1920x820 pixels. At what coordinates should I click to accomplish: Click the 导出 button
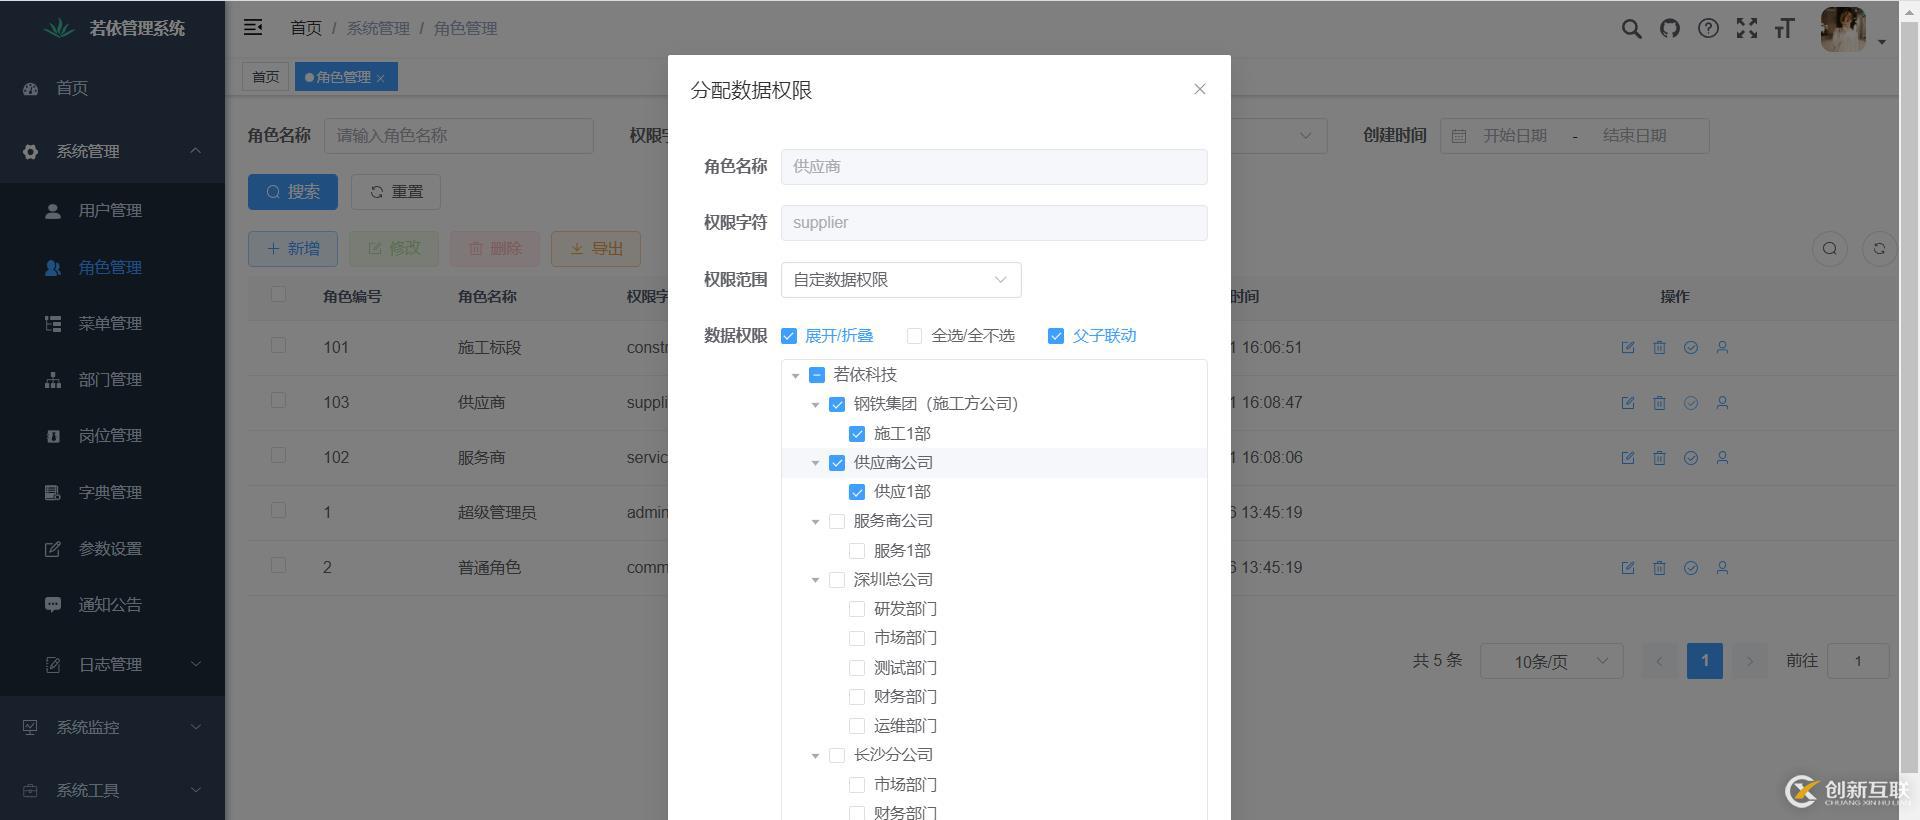click(596, 249)
